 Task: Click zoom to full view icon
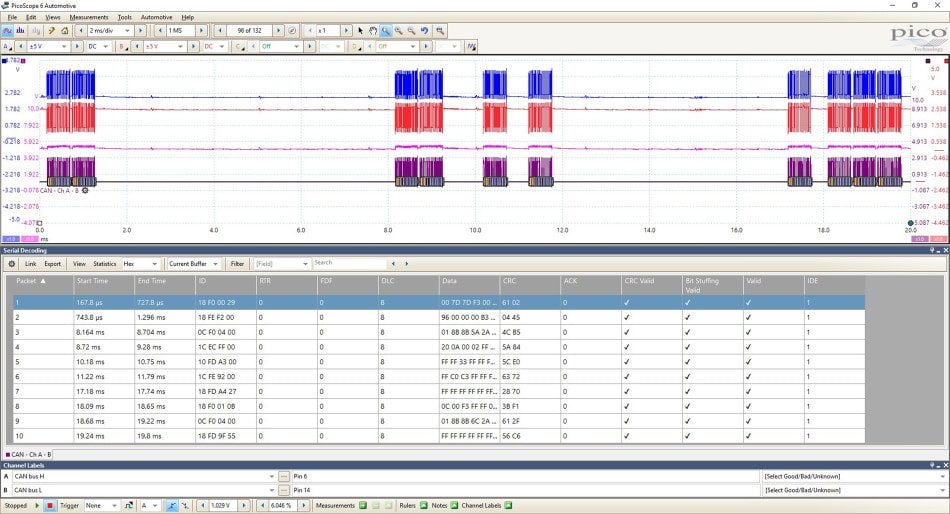tap(440, 30)
